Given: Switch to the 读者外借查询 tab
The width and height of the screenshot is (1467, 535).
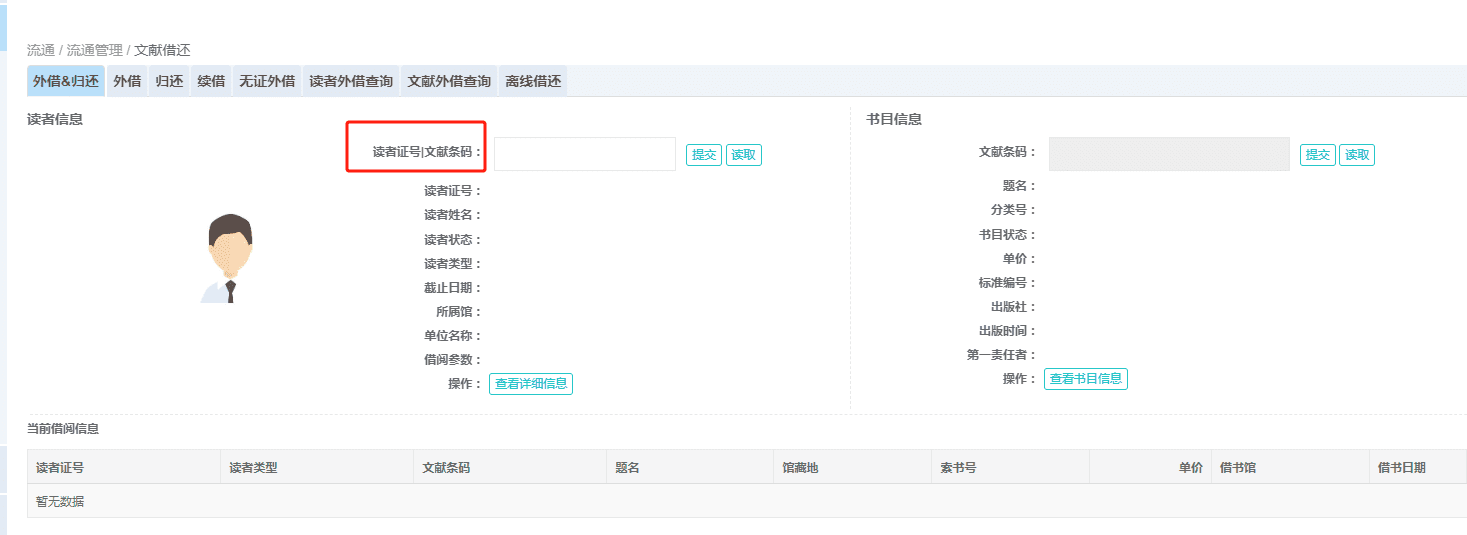Looking at the screenshot, I should tap(351, 82).
